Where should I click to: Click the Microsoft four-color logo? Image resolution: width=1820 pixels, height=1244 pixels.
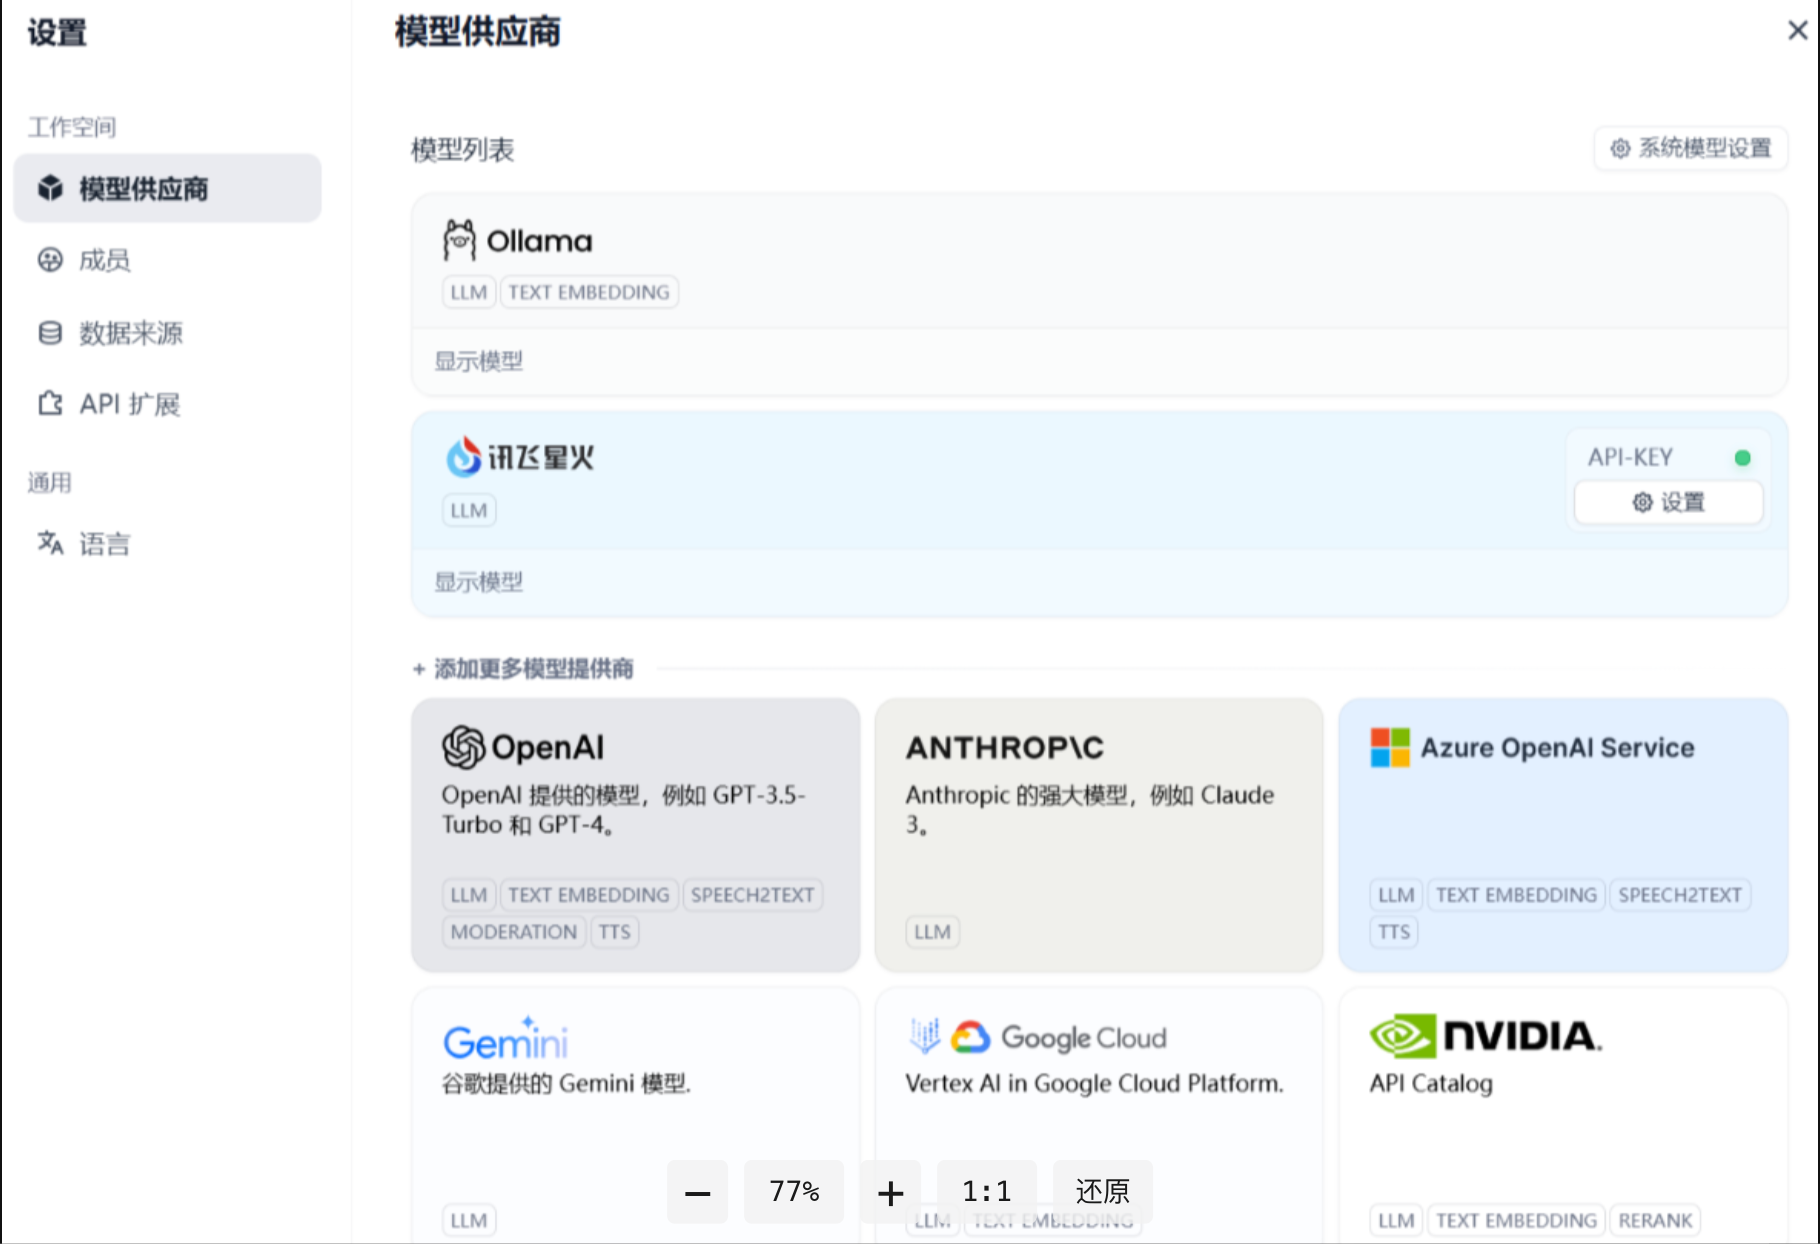coord(1390,748)
